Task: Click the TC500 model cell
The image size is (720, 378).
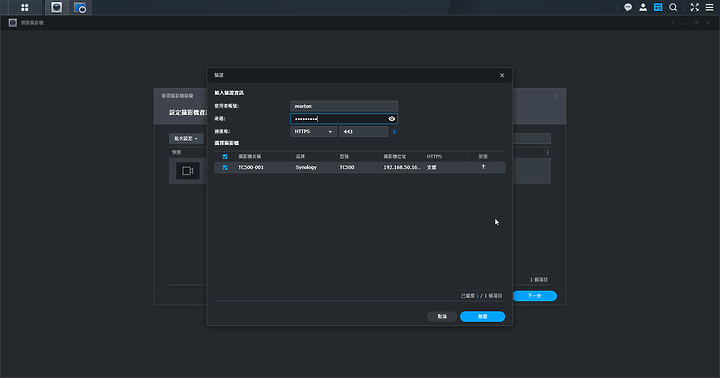Action: (347, 168)
